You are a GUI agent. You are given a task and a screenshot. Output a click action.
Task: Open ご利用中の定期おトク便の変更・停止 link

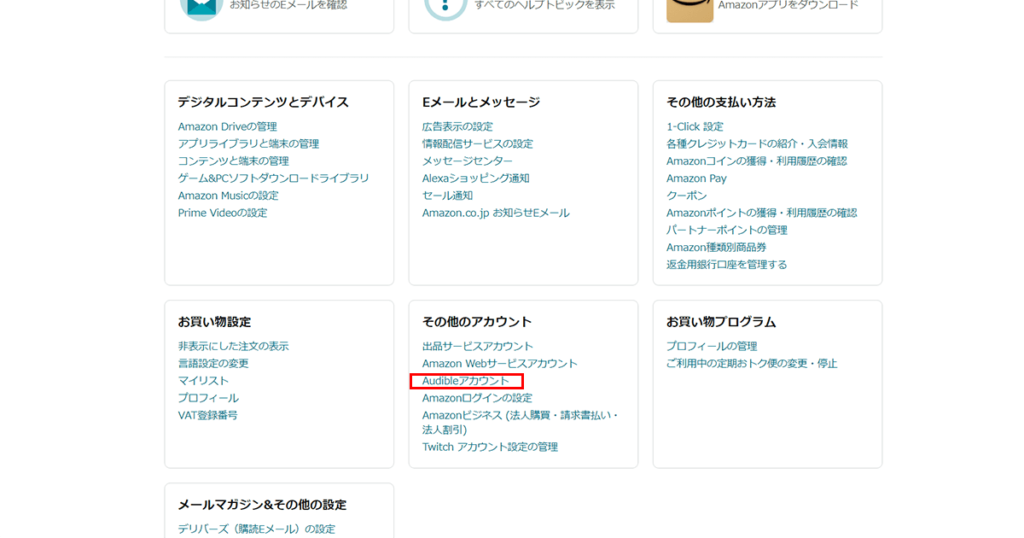[752, 363]
